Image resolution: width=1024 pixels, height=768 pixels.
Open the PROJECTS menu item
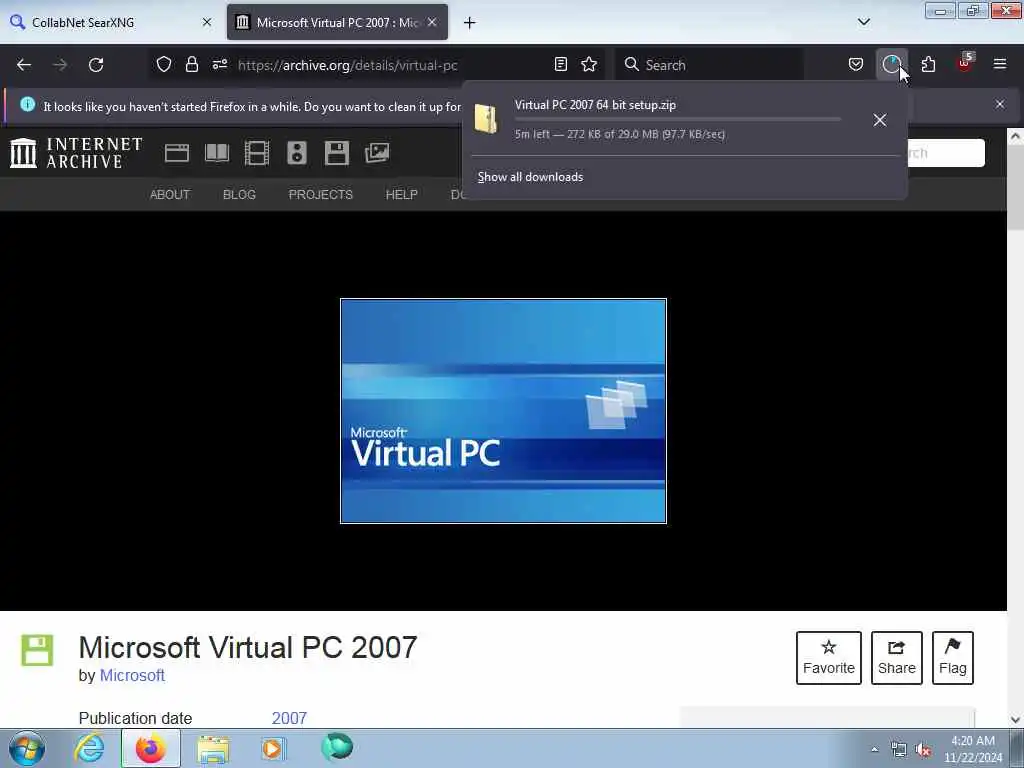[x=321, y=195]
